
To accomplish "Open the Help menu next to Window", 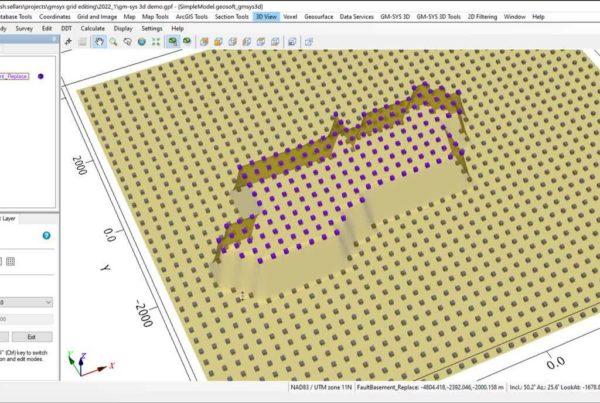I will pyautogui.click(x=538, y=17).
